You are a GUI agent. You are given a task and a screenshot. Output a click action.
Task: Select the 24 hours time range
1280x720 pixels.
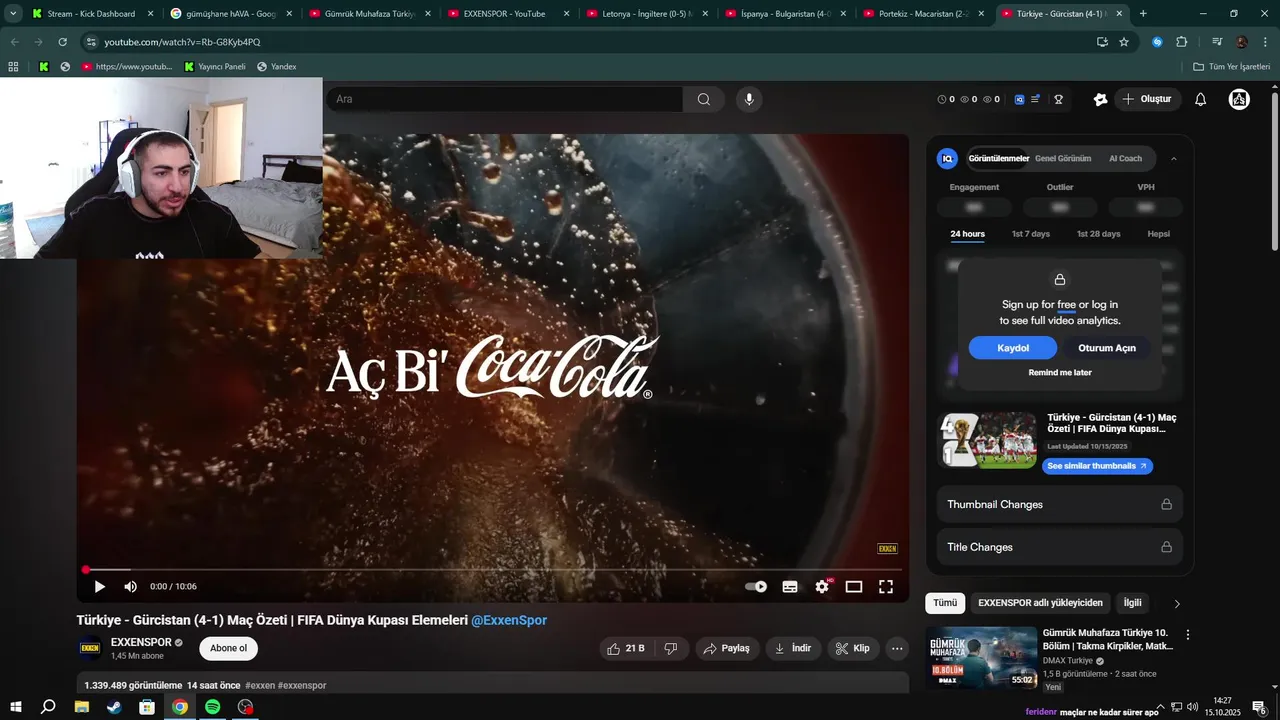coord(967,234)
